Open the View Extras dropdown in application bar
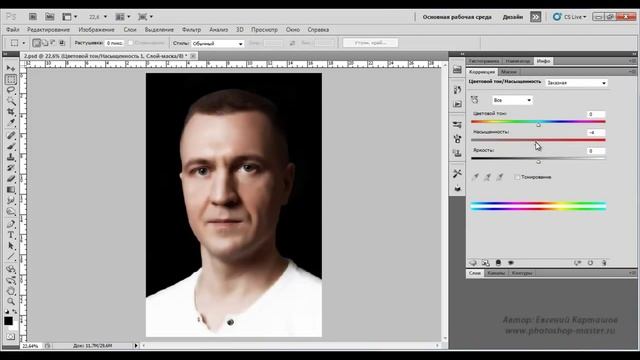The width and height of the screenshot is (640, 360). [x=69, y=17]
